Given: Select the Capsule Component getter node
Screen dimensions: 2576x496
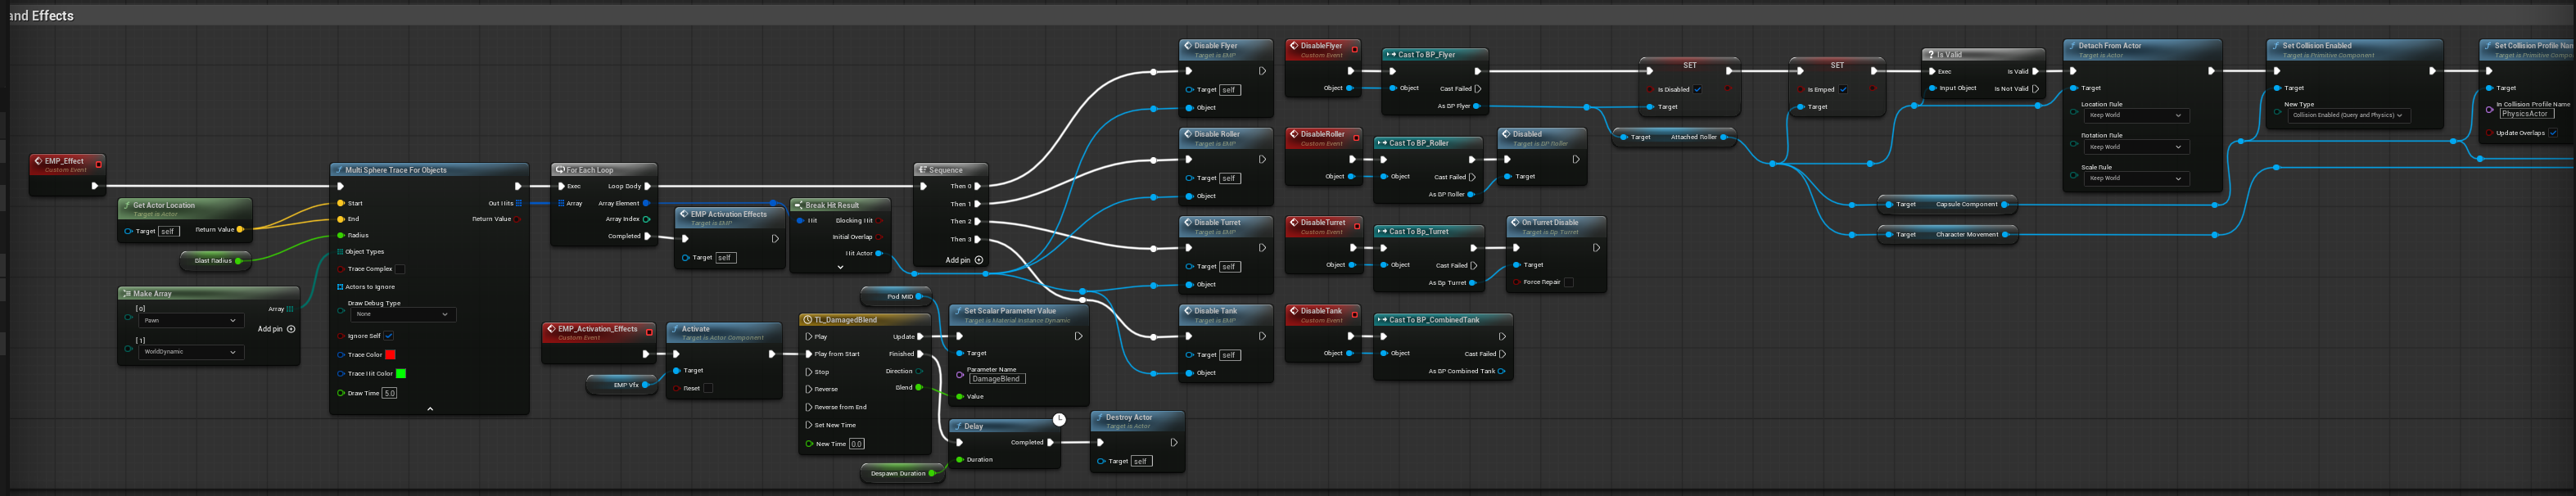Looking at the screenshot, I should click(x=1947, y=204).
